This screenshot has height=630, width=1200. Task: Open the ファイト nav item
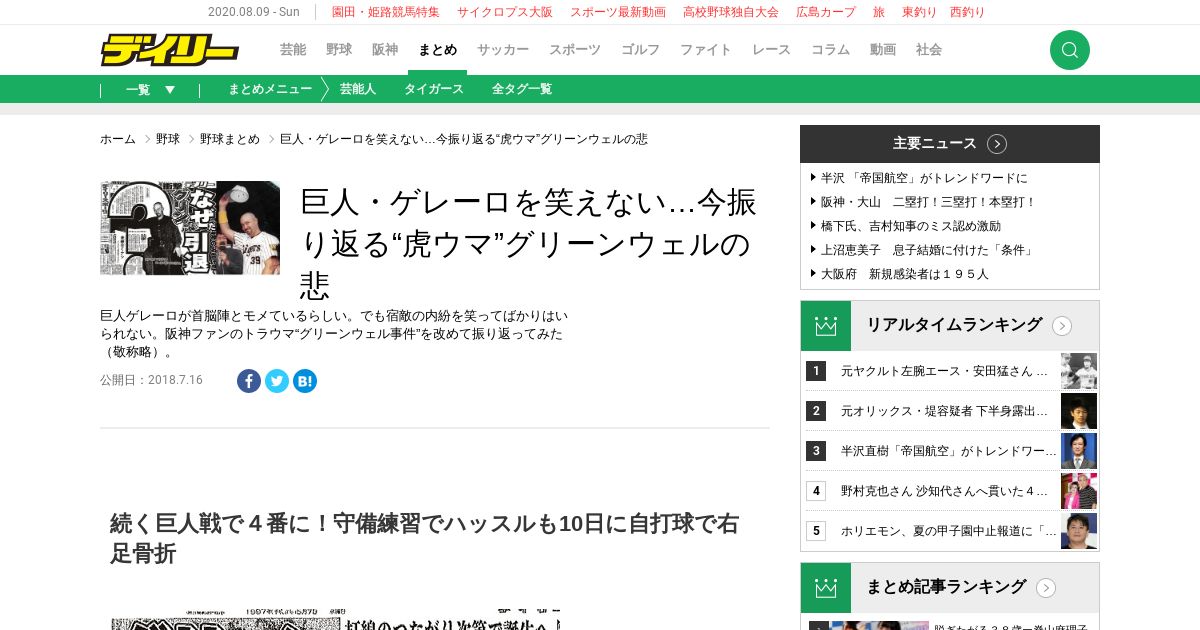706,50
